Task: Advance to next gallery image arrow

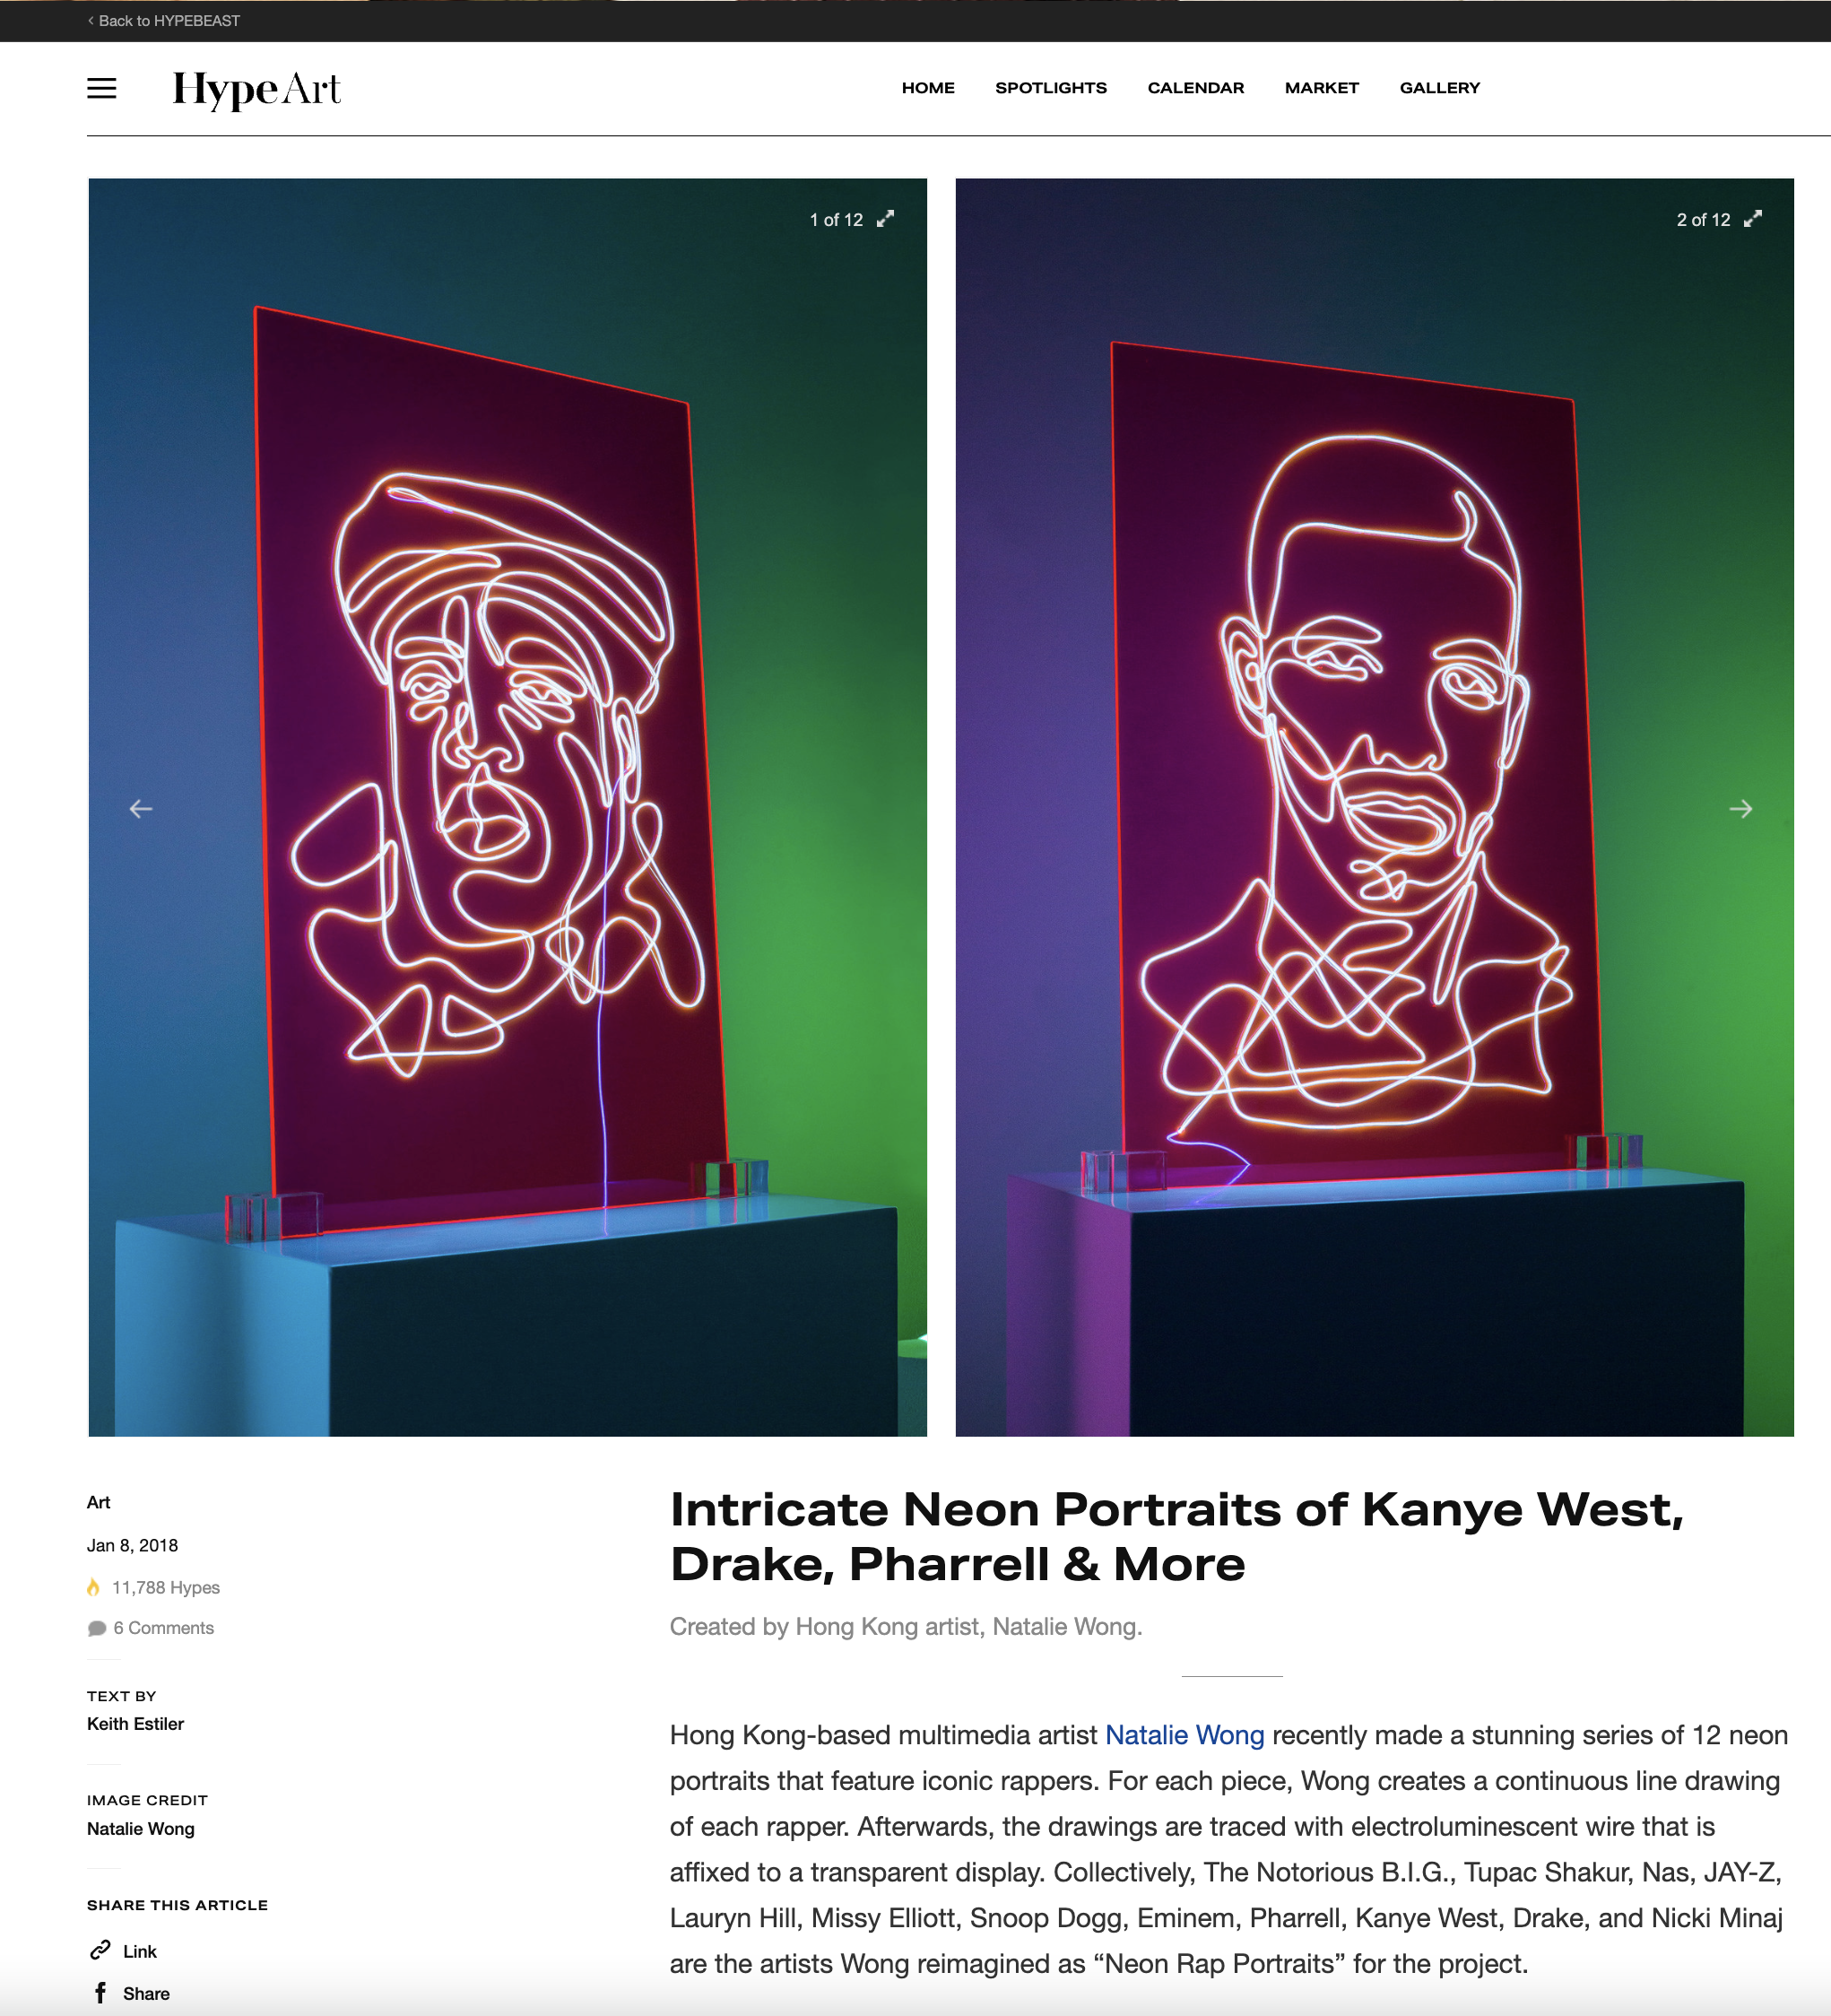Action: [x=1740, y=808]
